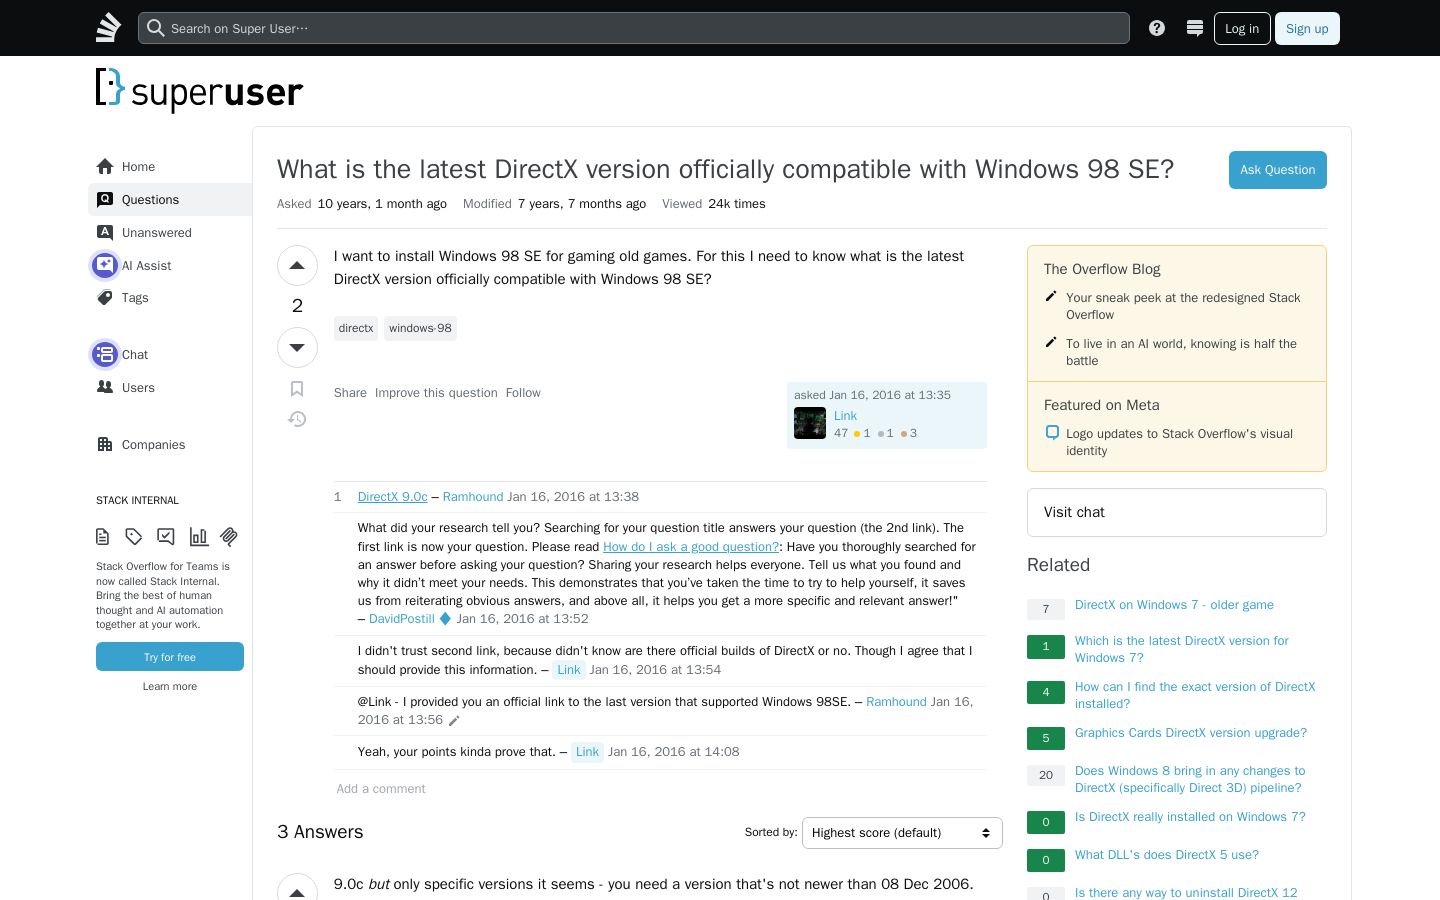Open the Stack Exchange logo menu
Image resolution: width=1440 pixels, height=900 pixels.
coord(108,28)
